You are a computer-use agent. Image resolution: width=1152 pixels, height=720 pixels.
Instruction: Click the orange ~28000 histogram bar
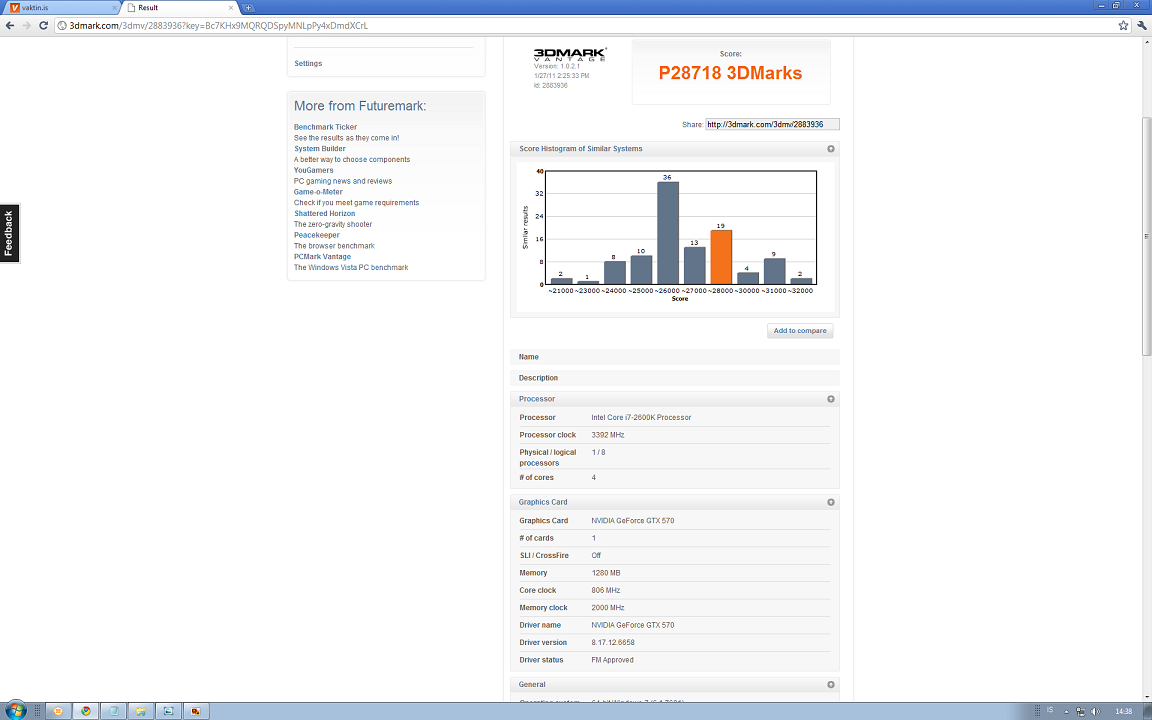[721, 257]
